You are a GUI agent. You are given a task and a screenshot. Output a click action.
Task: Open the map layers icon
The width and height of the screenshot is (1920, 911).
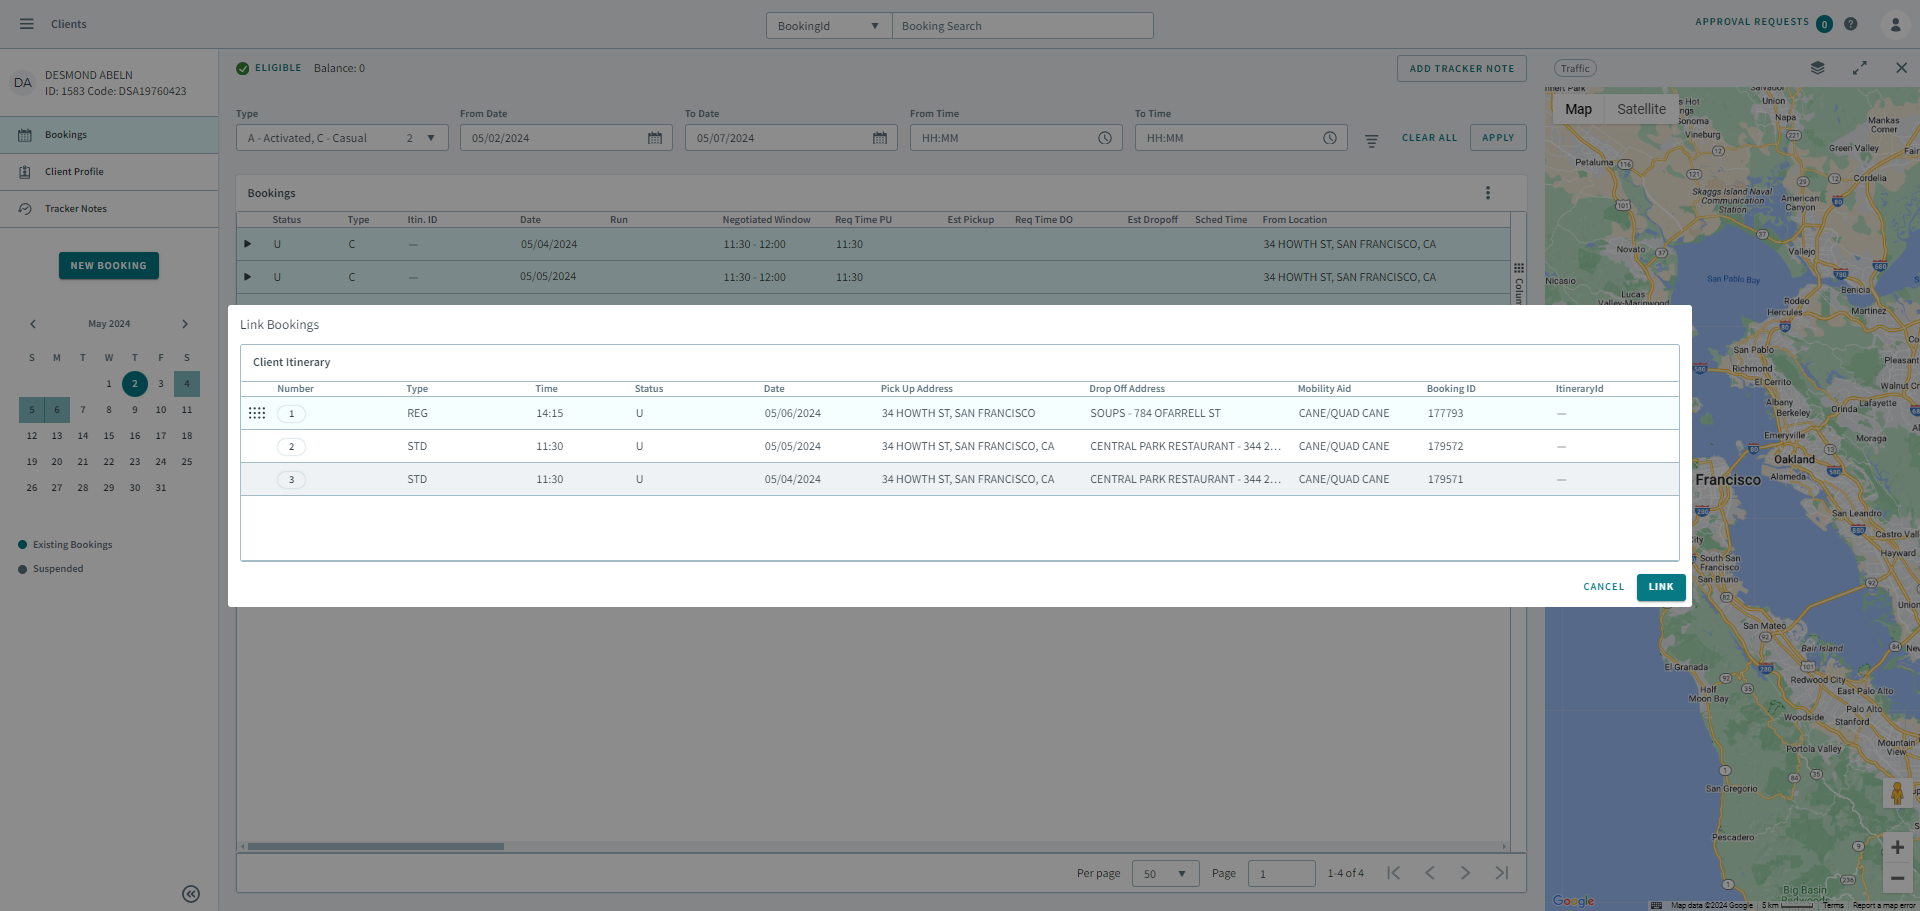[1817, 68]
